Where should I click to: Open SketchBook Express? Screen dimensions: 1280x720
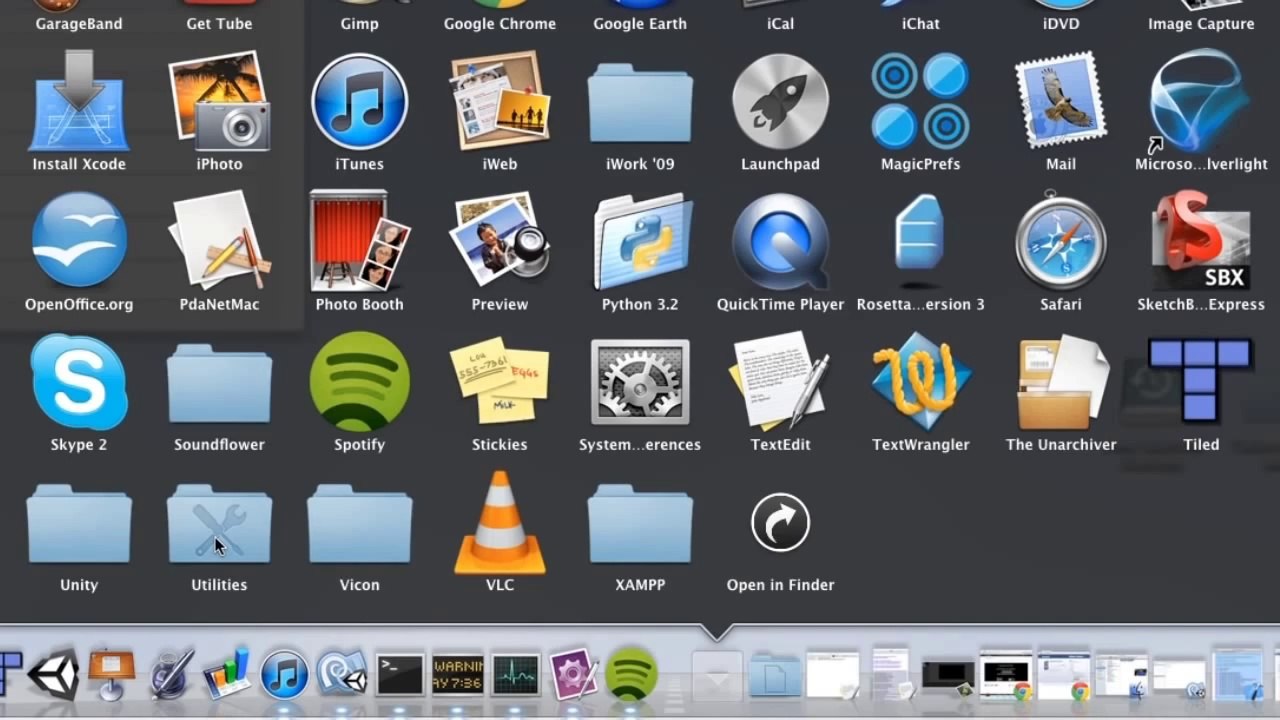coord(1200,242)
